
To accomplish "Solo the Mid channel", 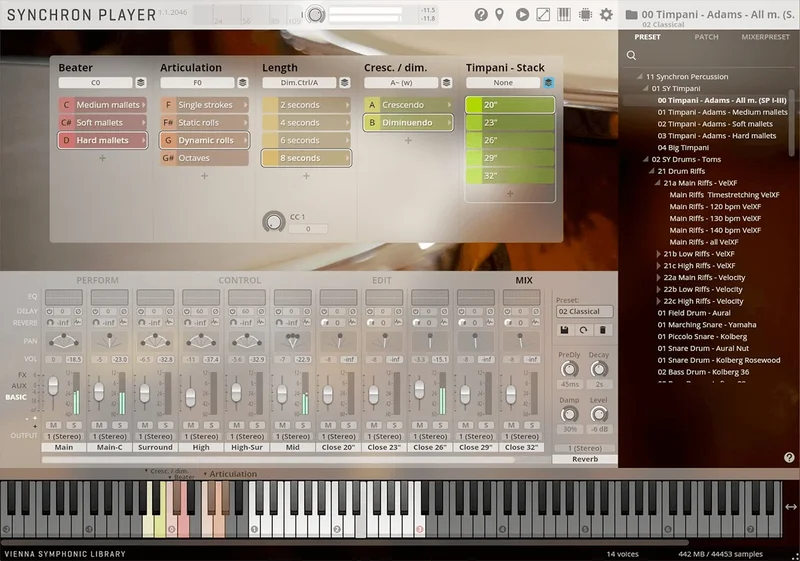I will [303, 425].
